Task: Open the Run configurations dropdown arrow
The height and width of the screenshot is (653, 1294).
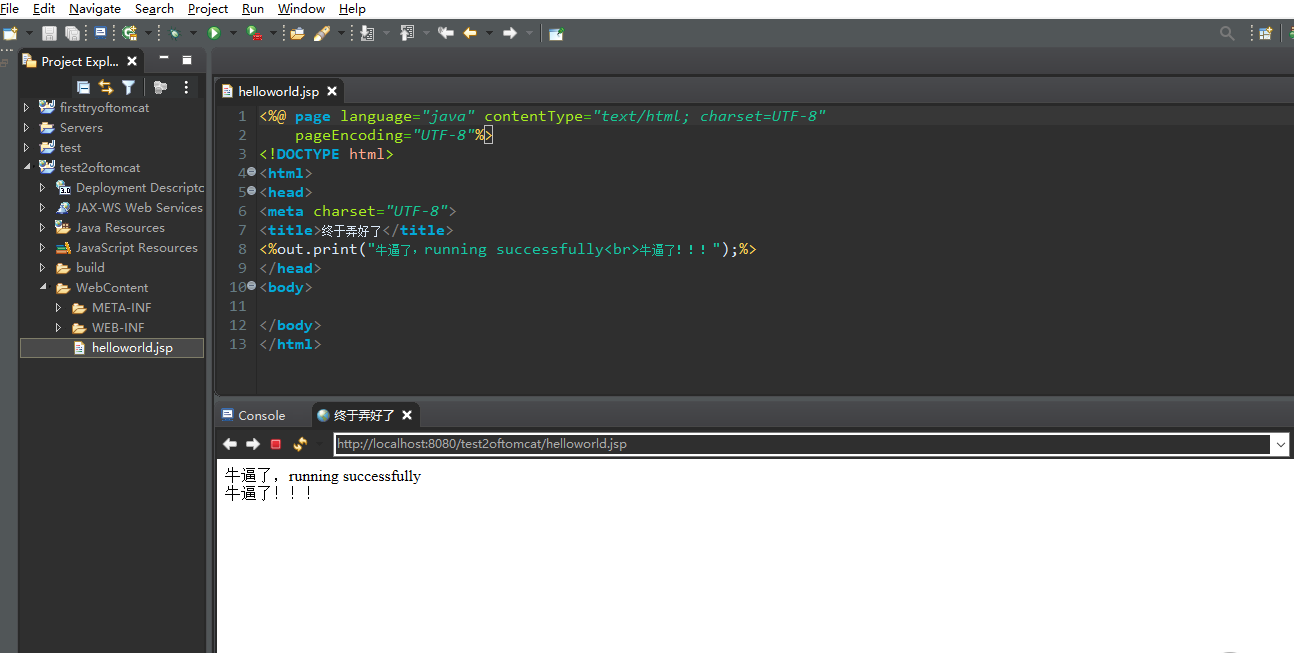Action: tap(233, 32)
